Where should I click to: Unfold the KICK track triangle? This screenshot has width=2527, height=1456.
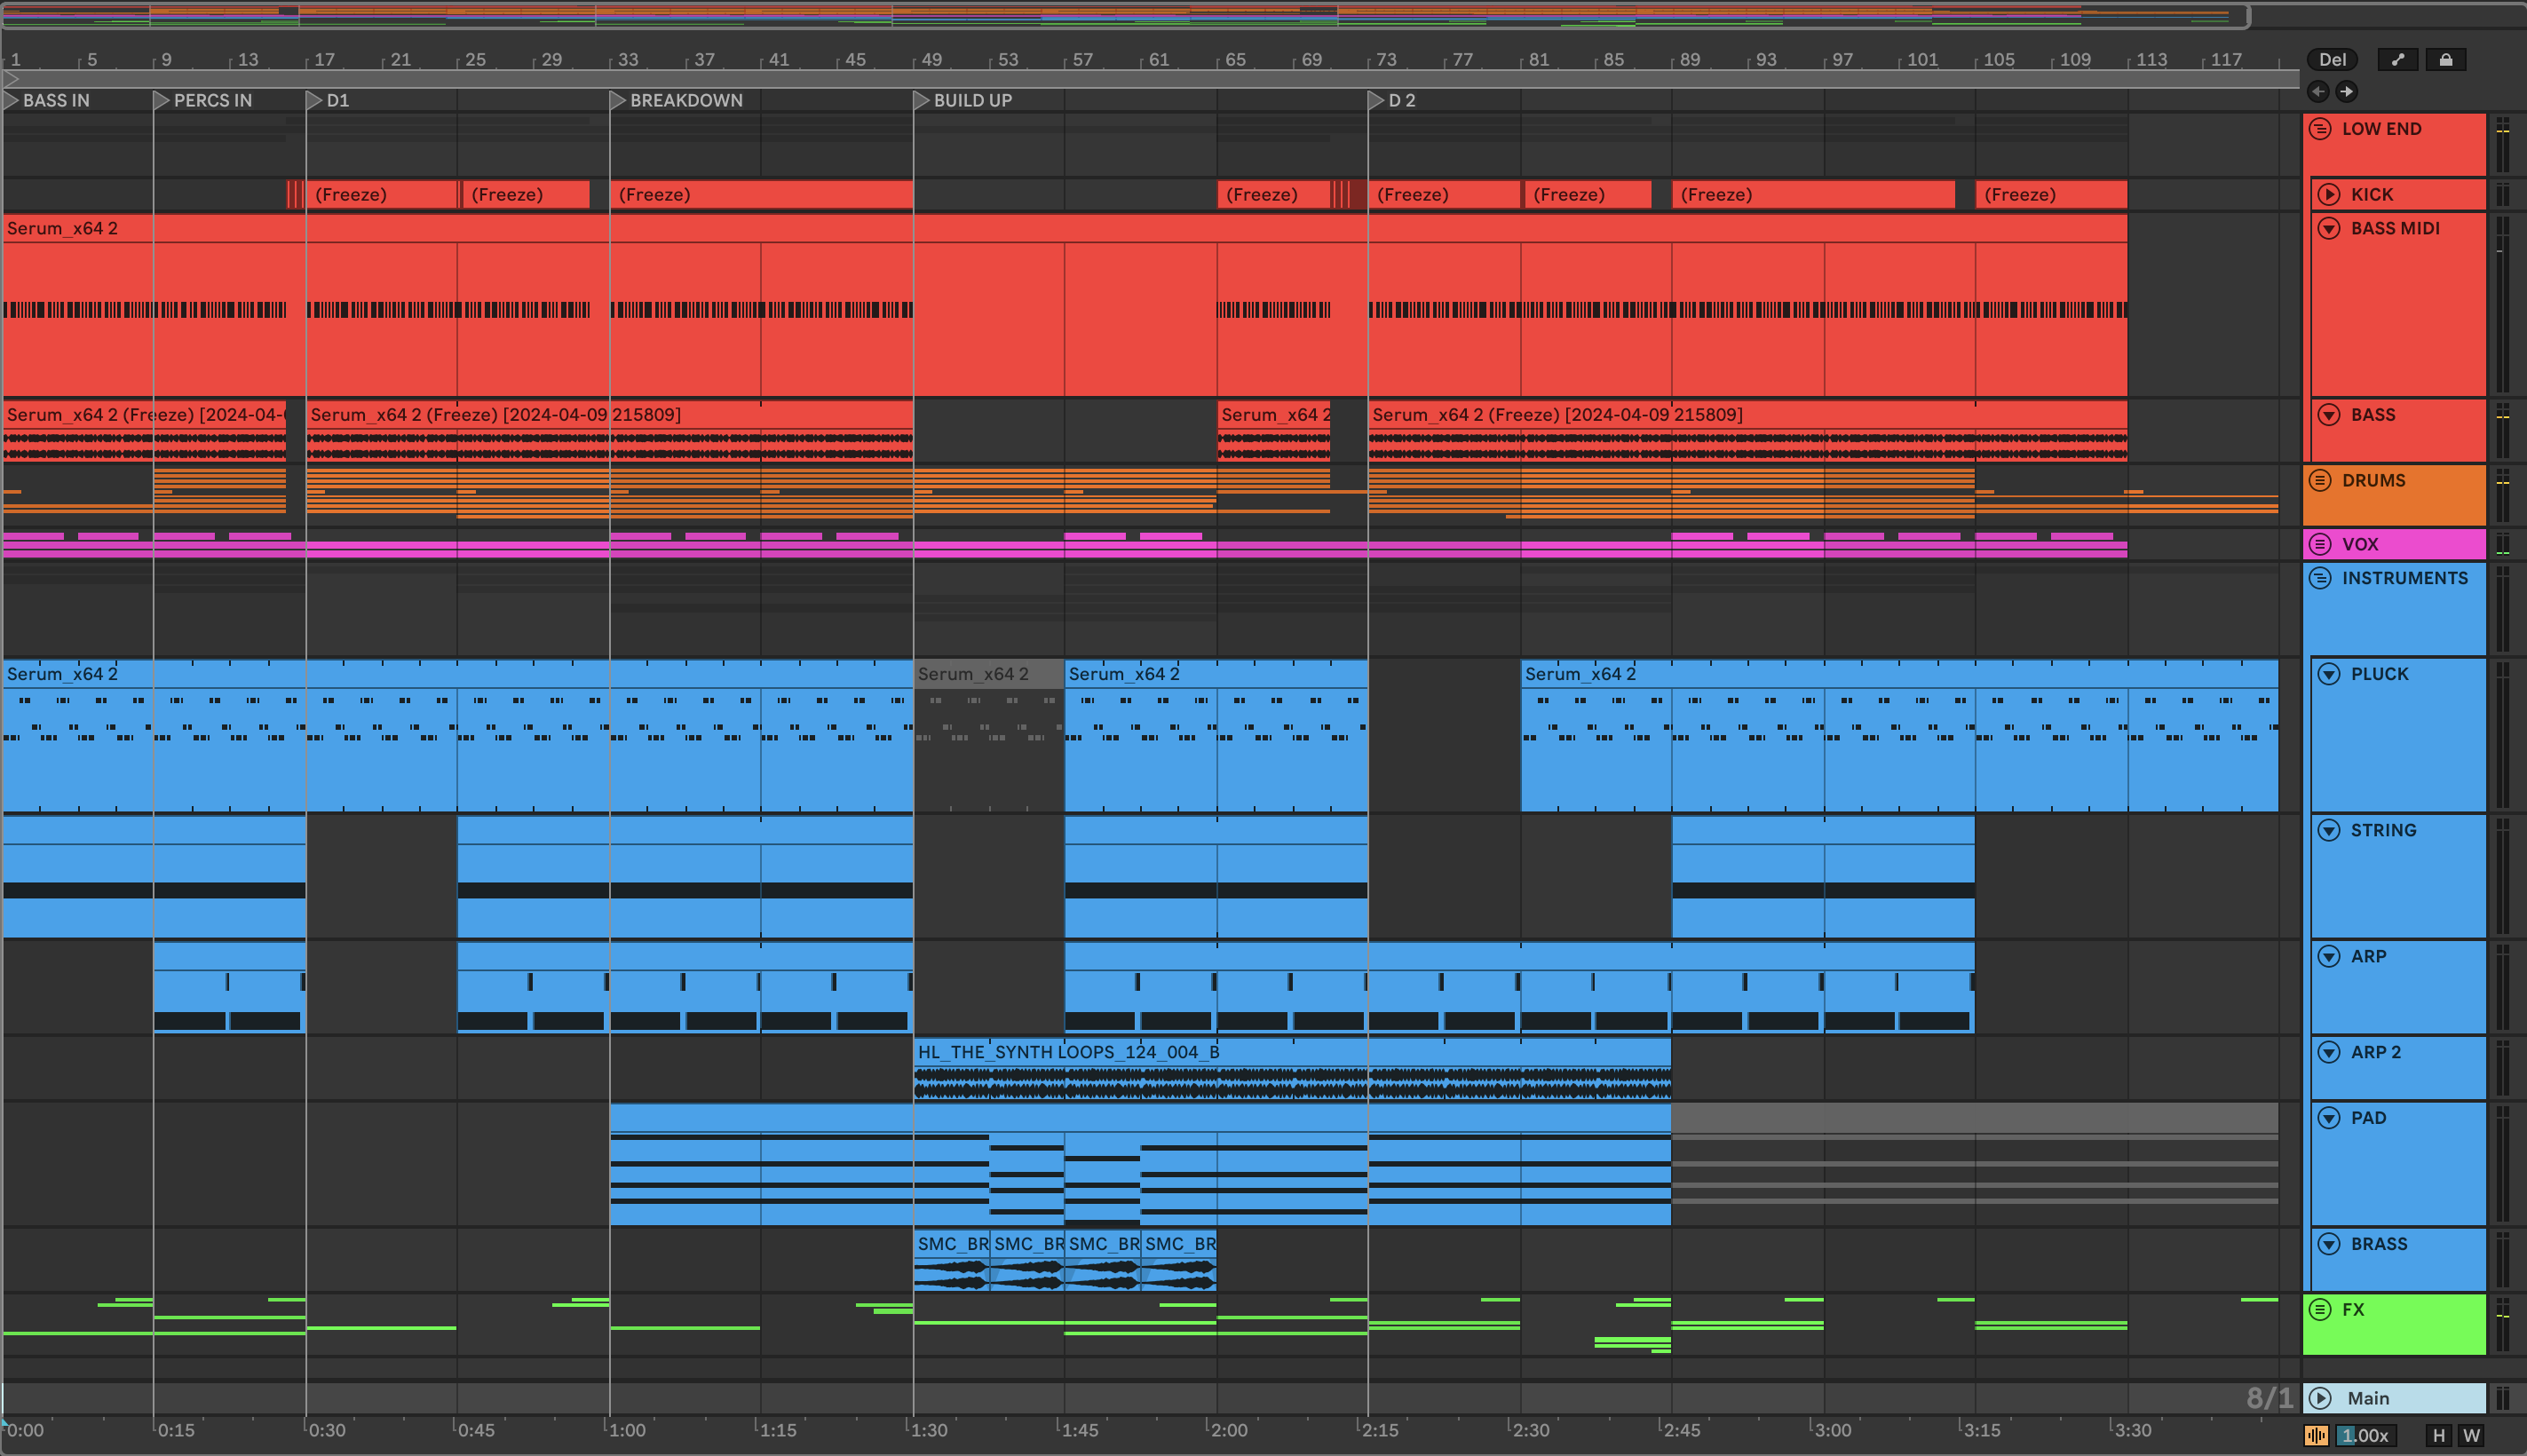(2329, 194)
